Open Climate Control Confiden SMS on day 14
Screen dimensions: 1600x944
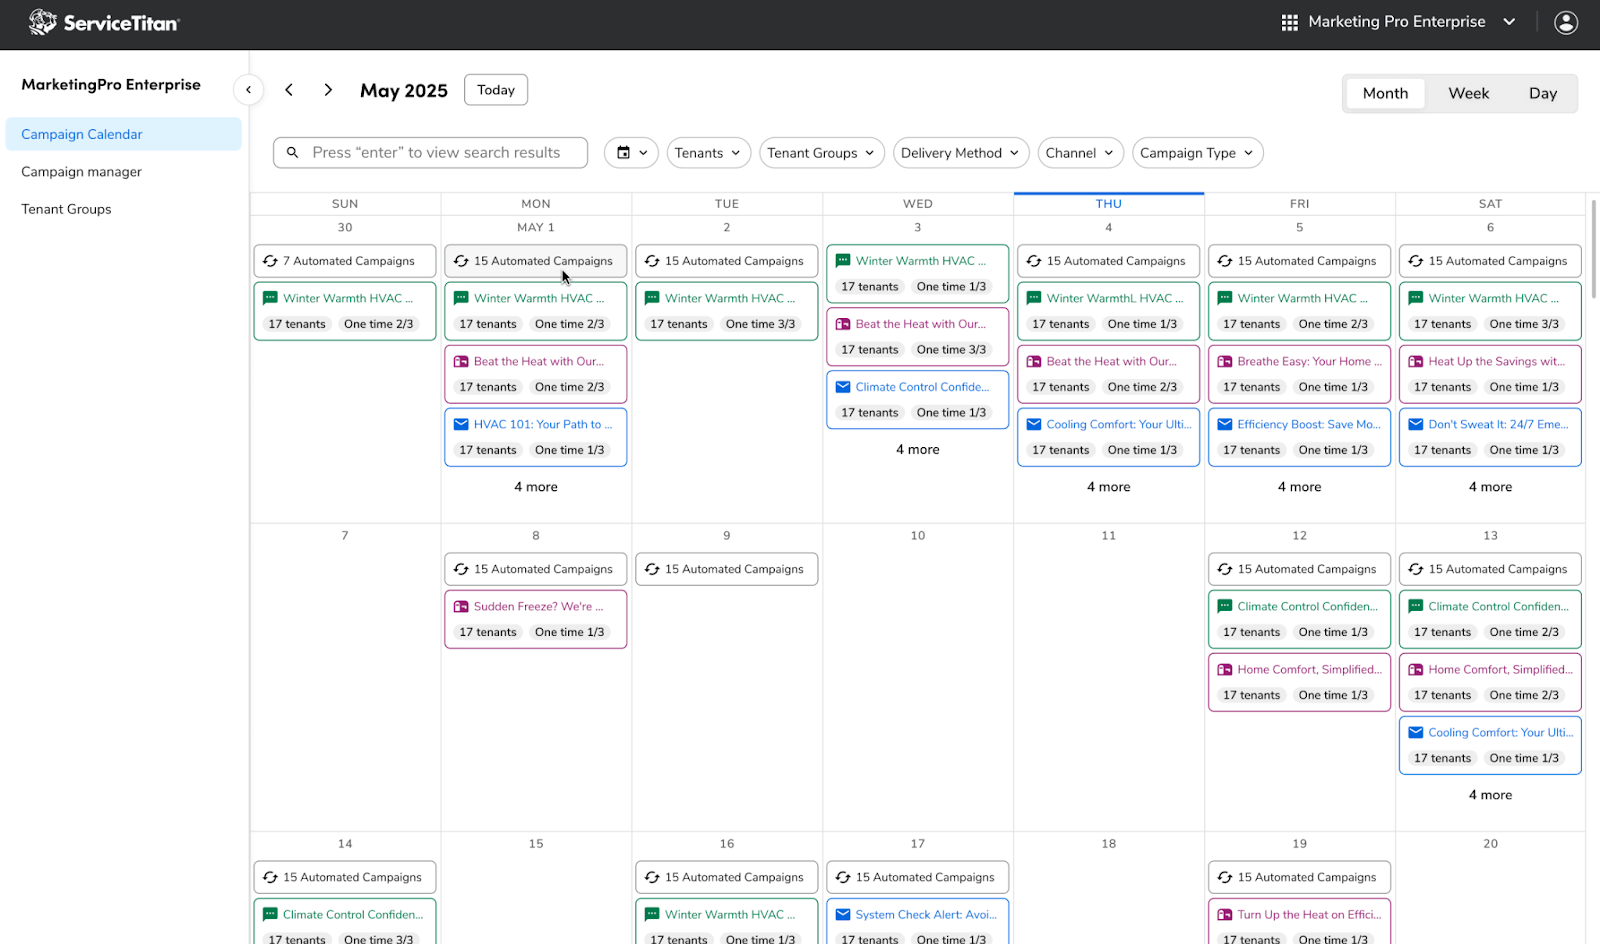point(345,922)
